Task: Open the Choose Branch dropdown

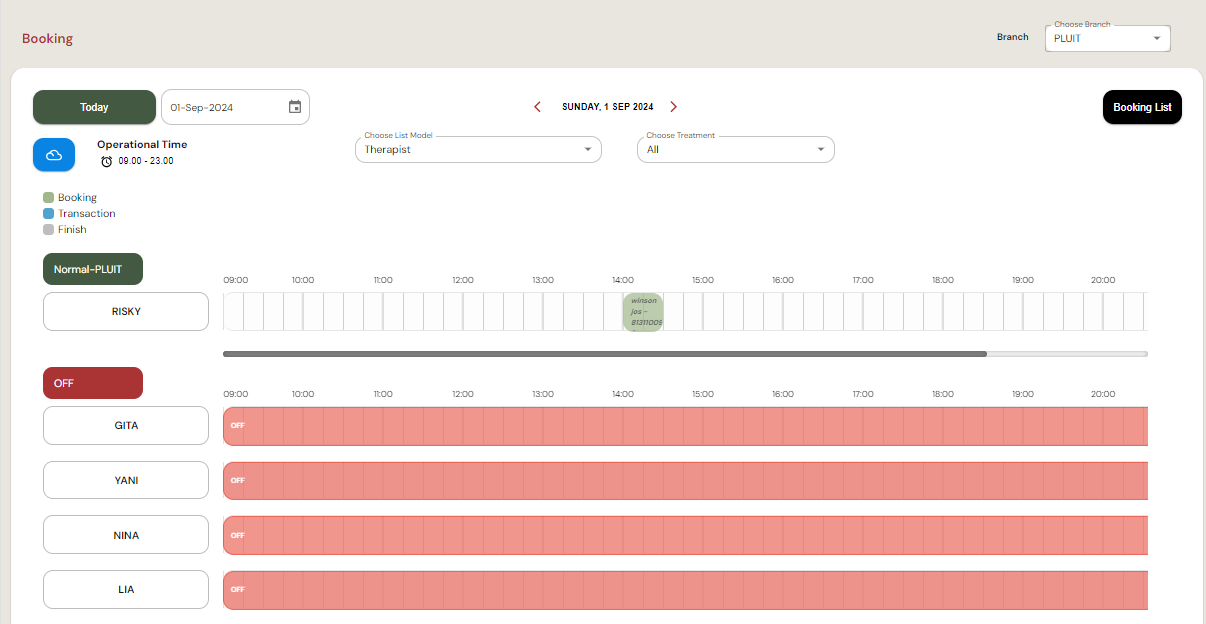Action: pos(1107,39)
